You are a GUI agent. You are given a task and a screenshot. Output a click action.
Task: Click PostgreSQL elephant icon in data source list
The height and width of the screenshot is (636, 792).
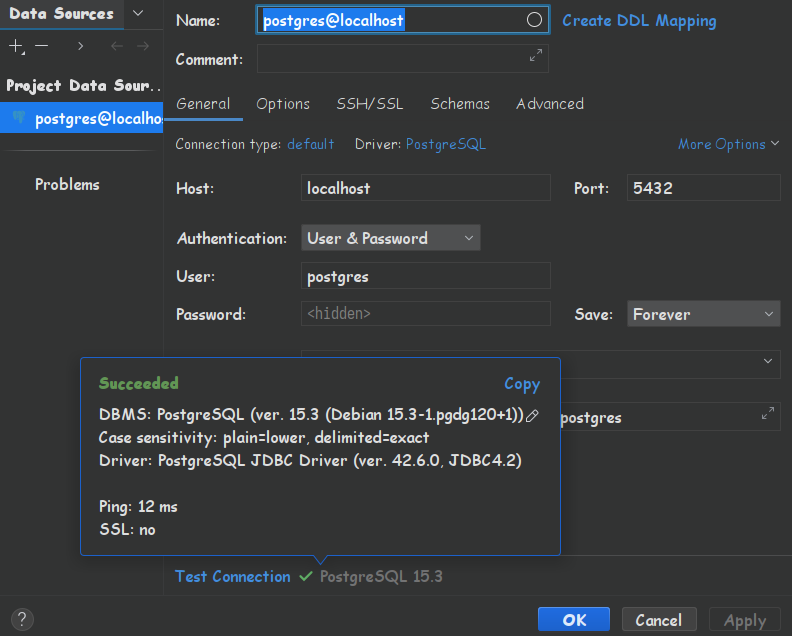(x=19, y=118)
